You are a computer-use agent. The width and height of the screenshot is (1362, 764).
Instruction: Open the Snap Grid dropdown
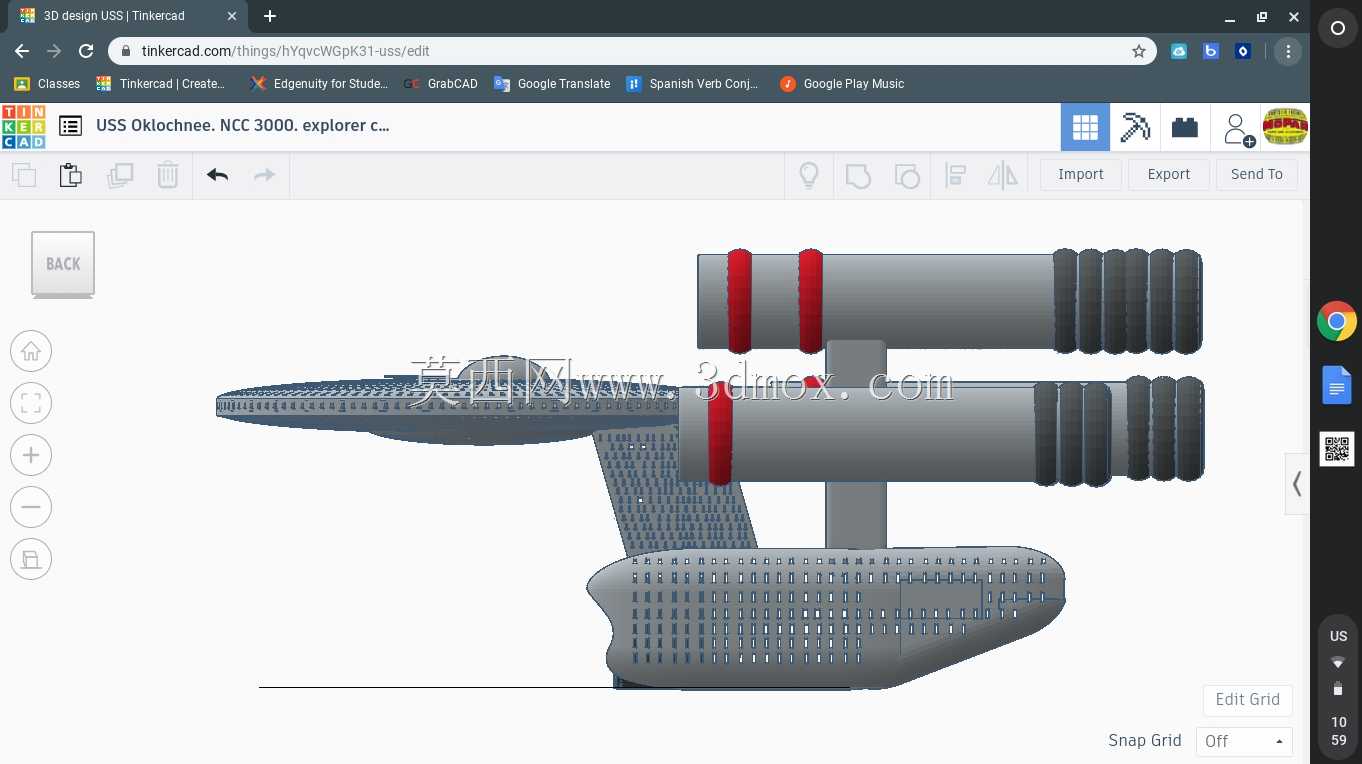(x=1244, y=741)
